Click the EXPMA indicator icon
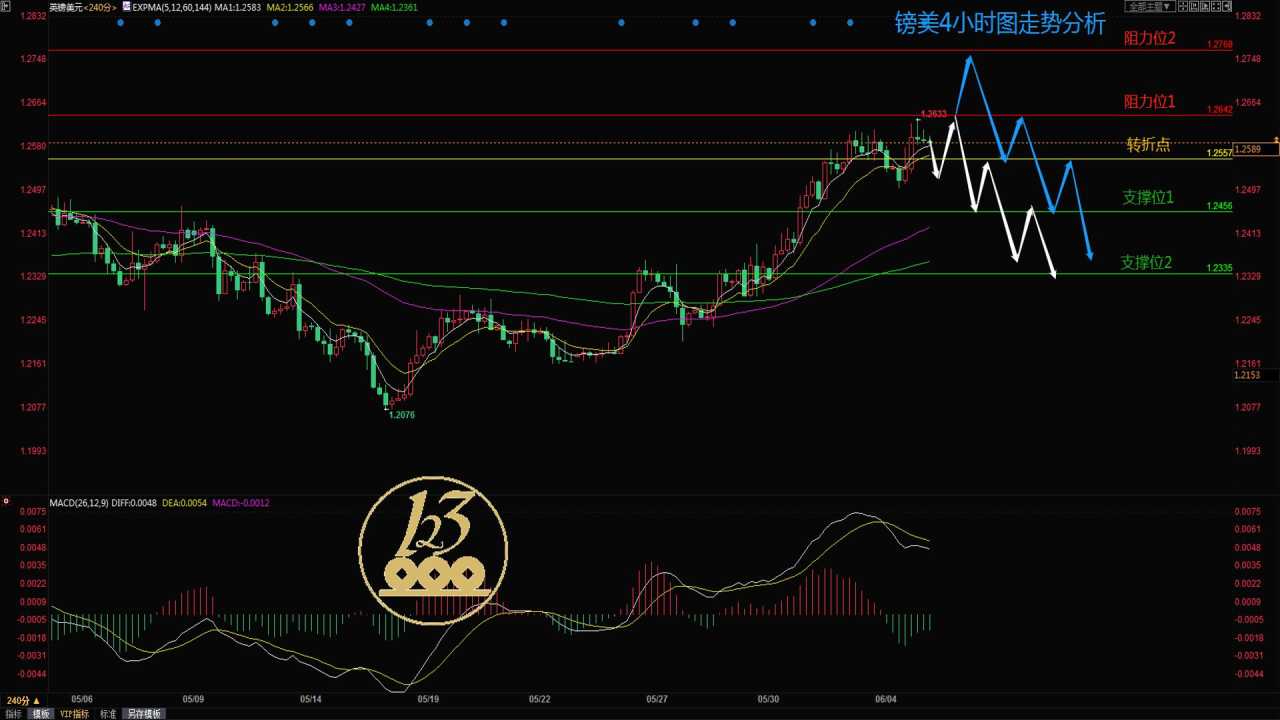Screen dimensions: 1280x720 127,7
